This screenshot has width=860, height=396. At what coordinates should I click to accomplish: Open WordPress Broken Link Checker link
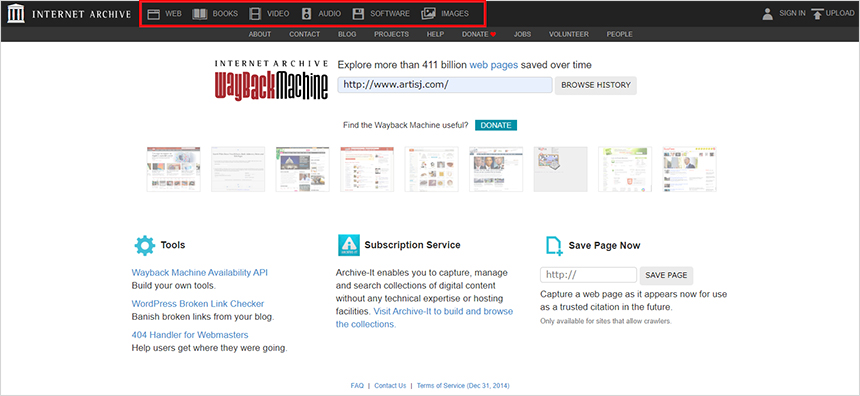click(198, 303)
